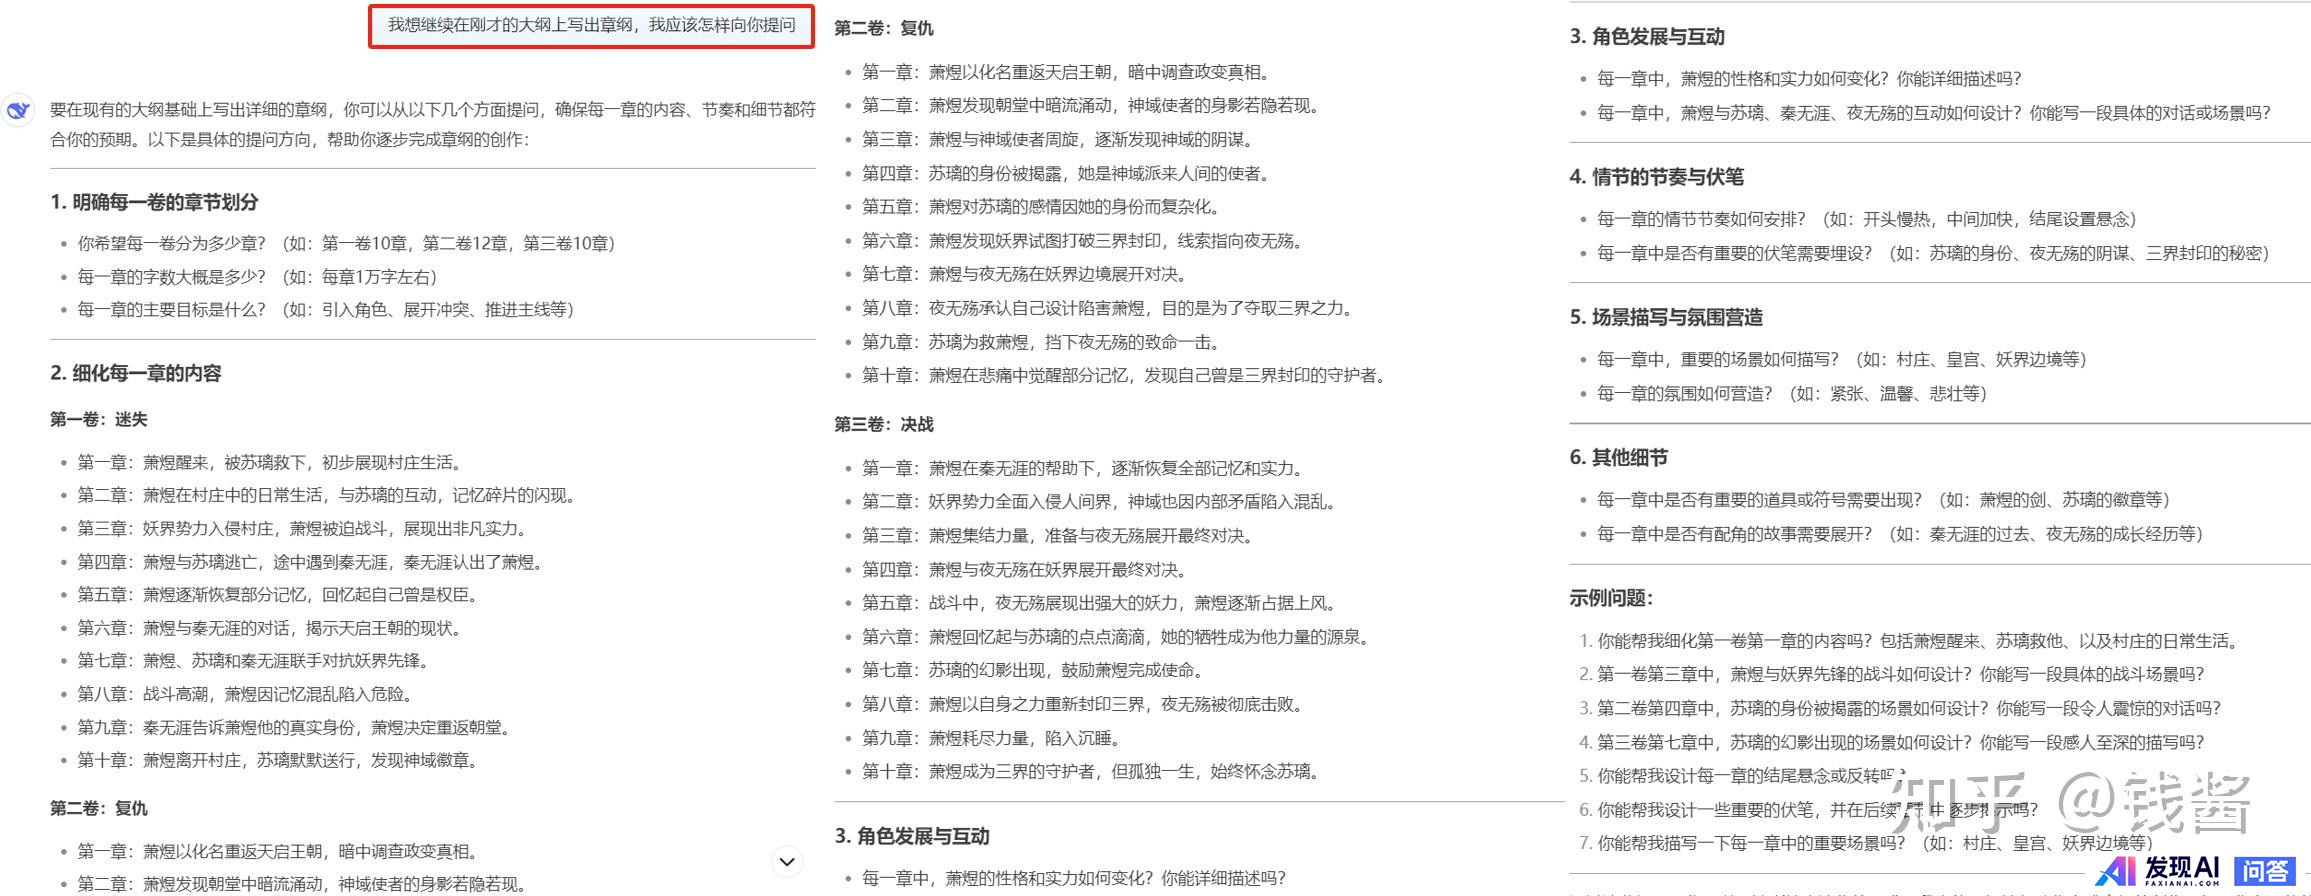
Task: Click line "第五章：萧煜对苏璃的感情因她的身份而复杂化"
Action: click(x=1042, y=207)
